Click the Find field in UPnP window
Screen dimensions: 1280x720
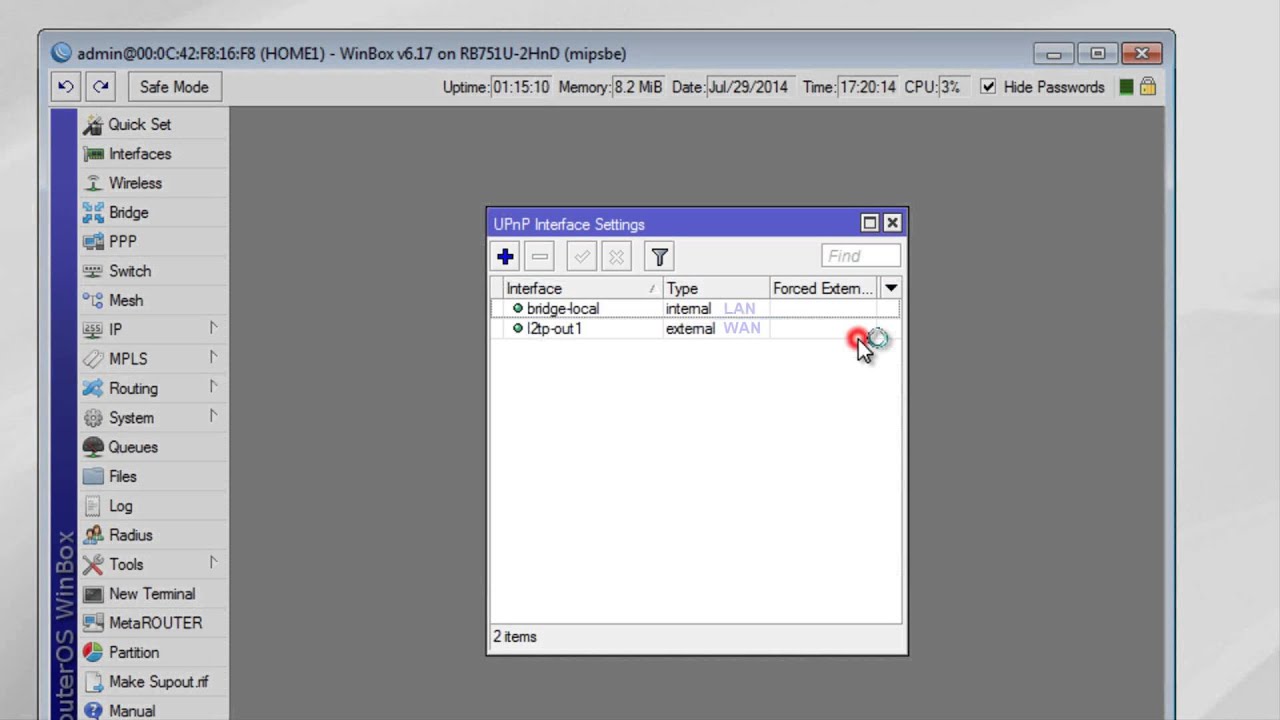[x=861, y=256]
